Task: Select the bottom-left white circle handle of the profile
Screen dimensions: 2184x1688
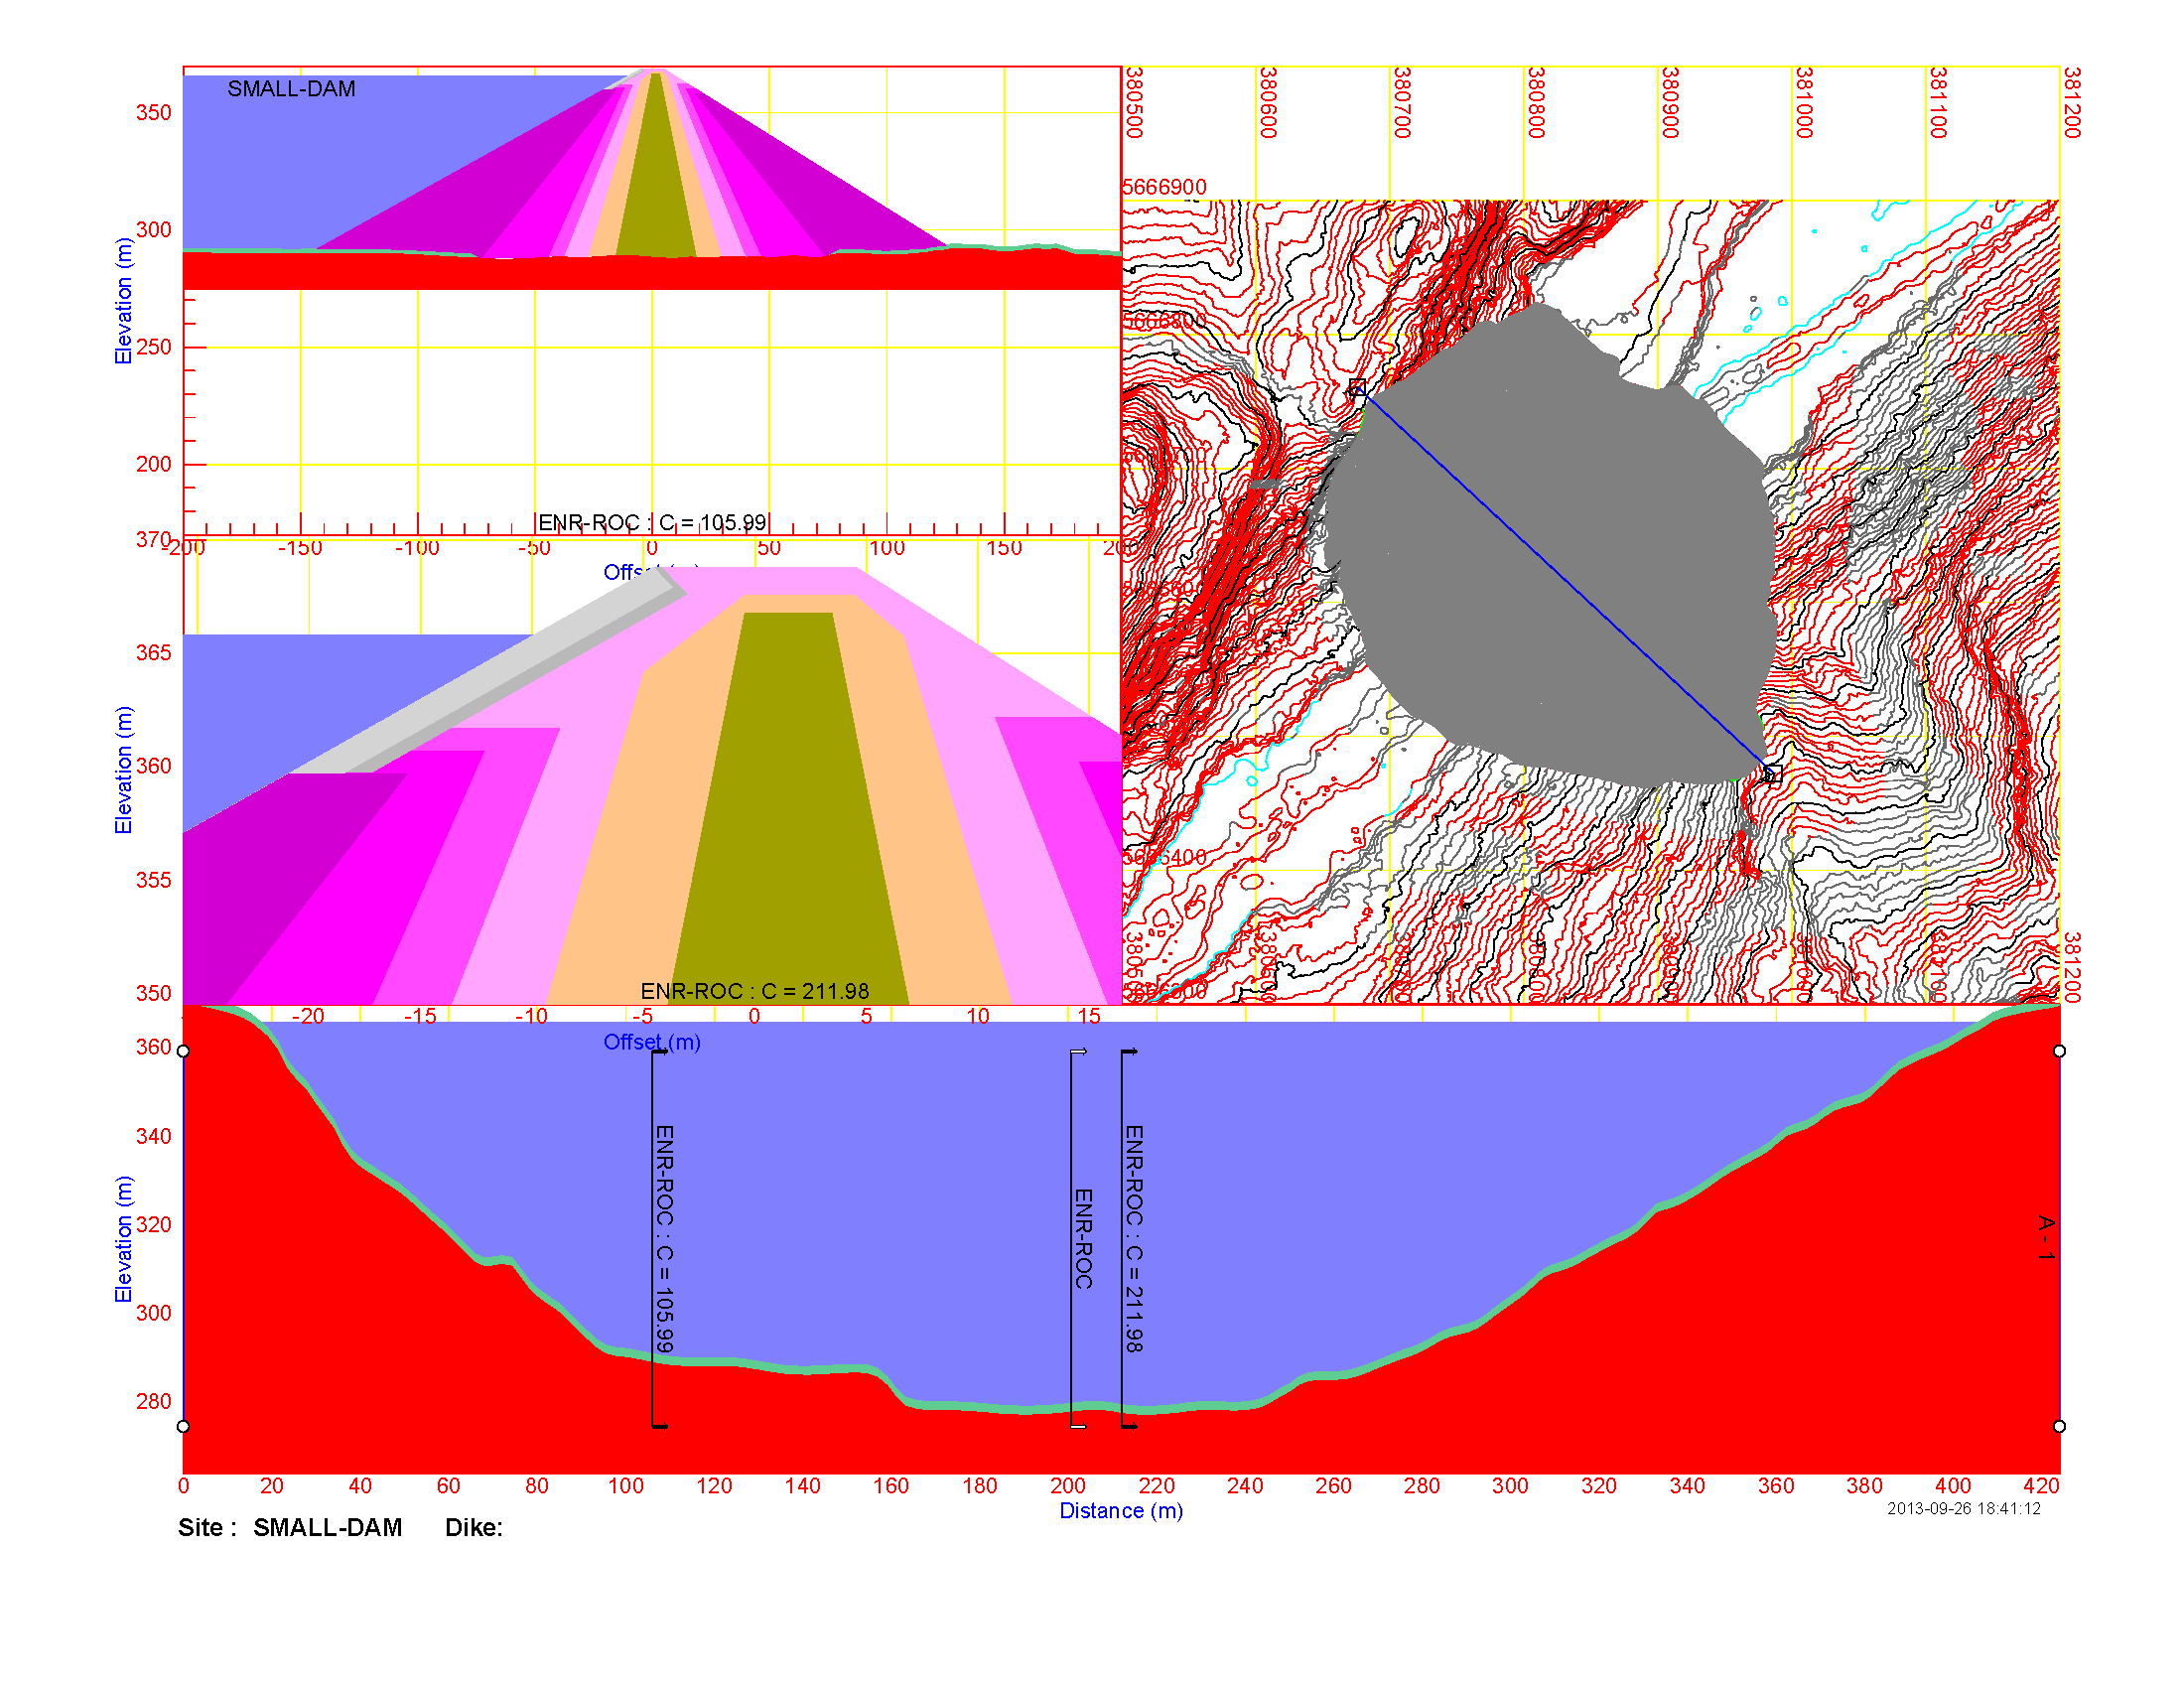Action: click(183, 1426)
